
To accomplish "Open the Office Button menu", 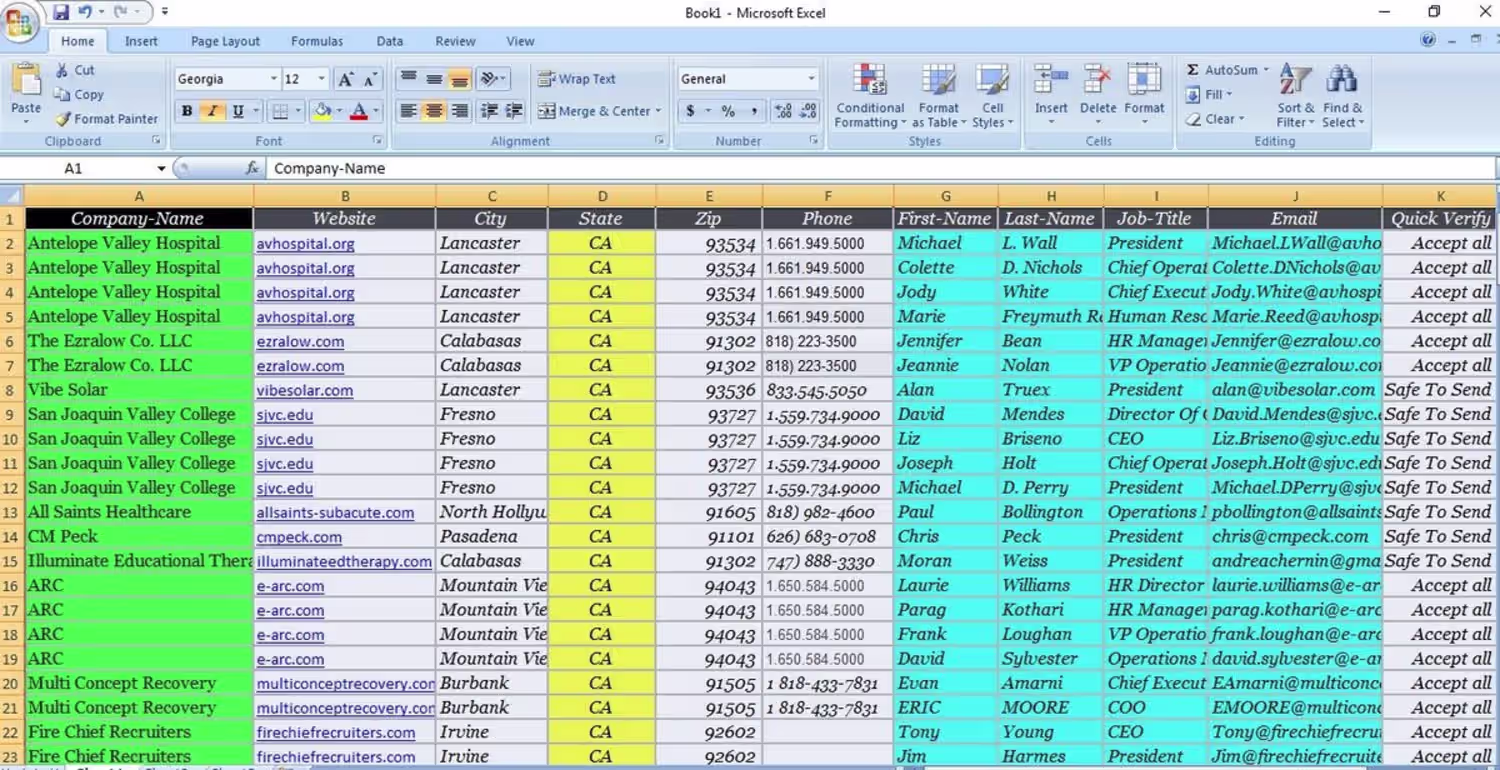I will pyautogui.click(x=20, y=20).
